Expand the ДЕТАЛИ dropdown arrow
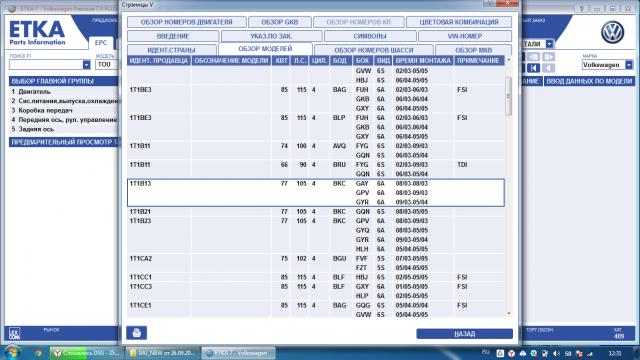Image resolution: width=640 pixels, height=360 pixels. (x=549, y=44)
